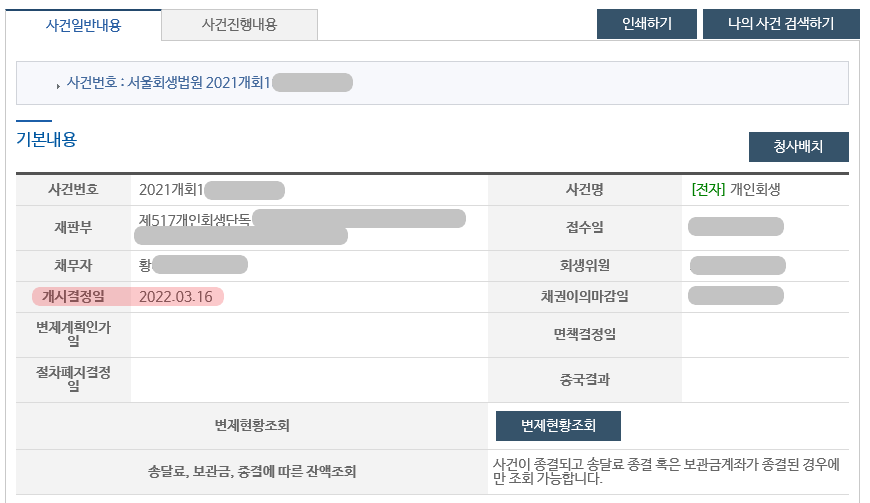Click the 인쇄하기 print button
Image resolution: width=870 pixels, height=503 pixels.
click(x=646, y=24)
